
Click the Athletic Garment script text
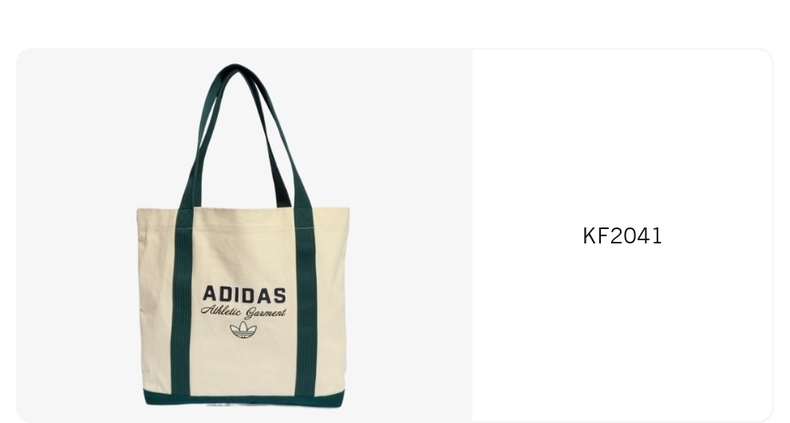(x=243, y=312)
